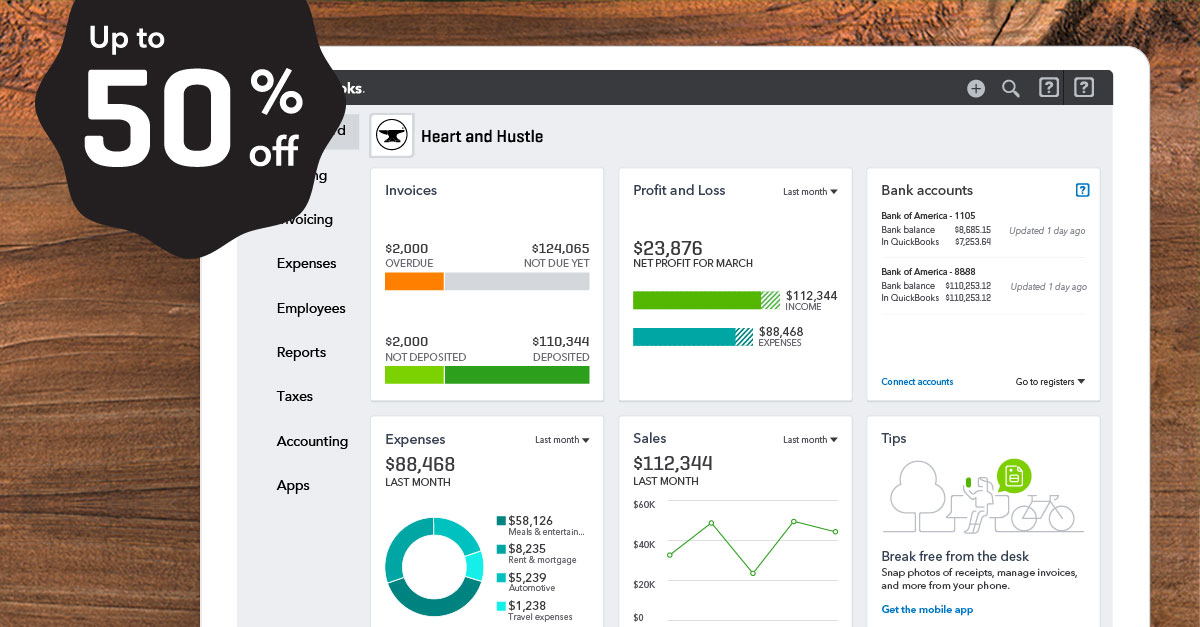The image size is (1200, 627).
Task: Click the Heart and Hustle anvil logo
Action: coord(390,136)
